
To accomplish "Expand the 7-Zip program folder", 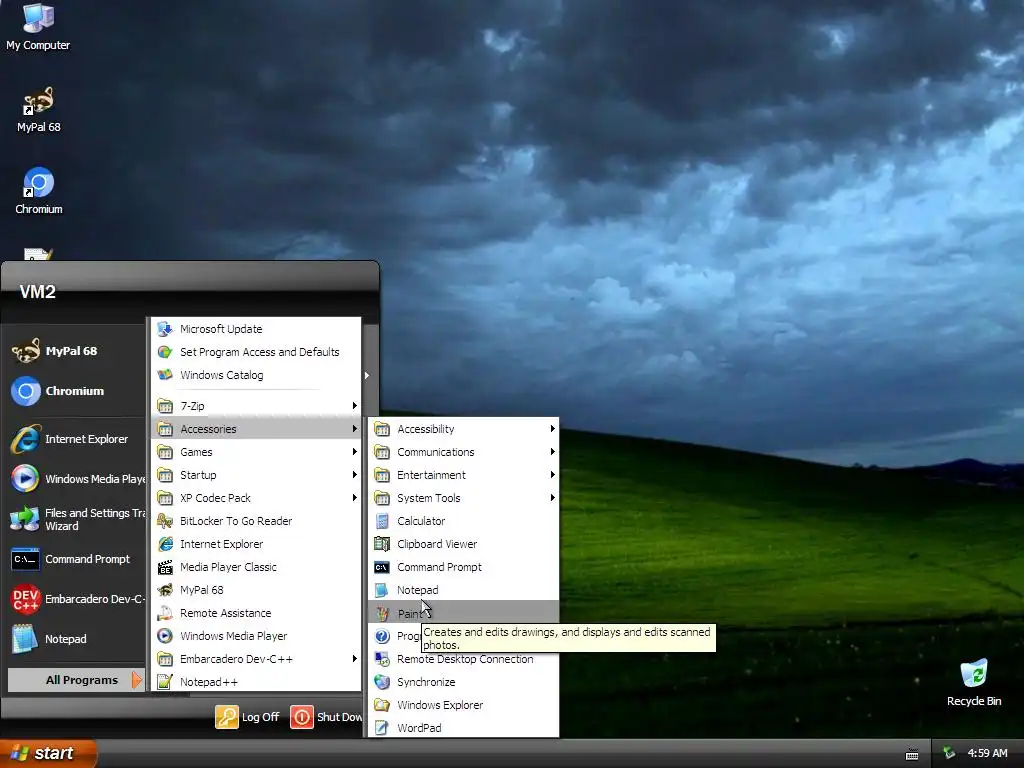I will 256,406.
